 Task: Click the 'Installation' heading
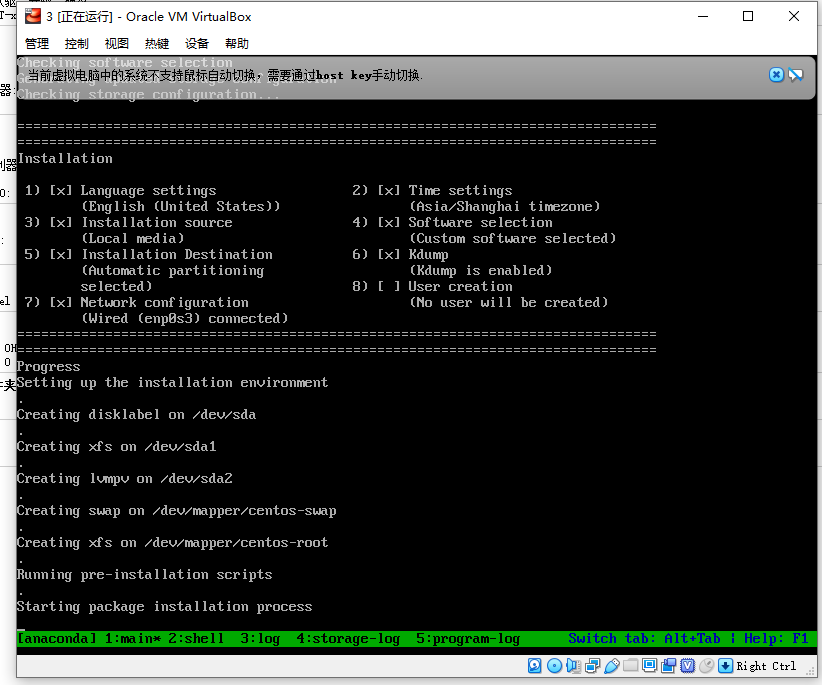pyautogui.click(x=65, y=158)
